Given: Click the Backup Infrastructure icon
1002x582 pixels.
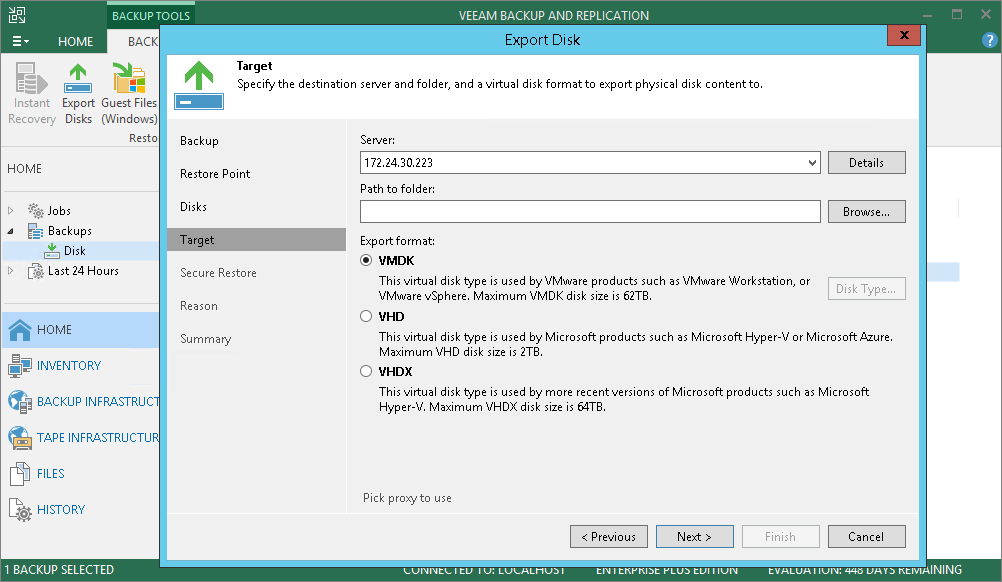Looking at the screenshot, I should pos(20,402).
